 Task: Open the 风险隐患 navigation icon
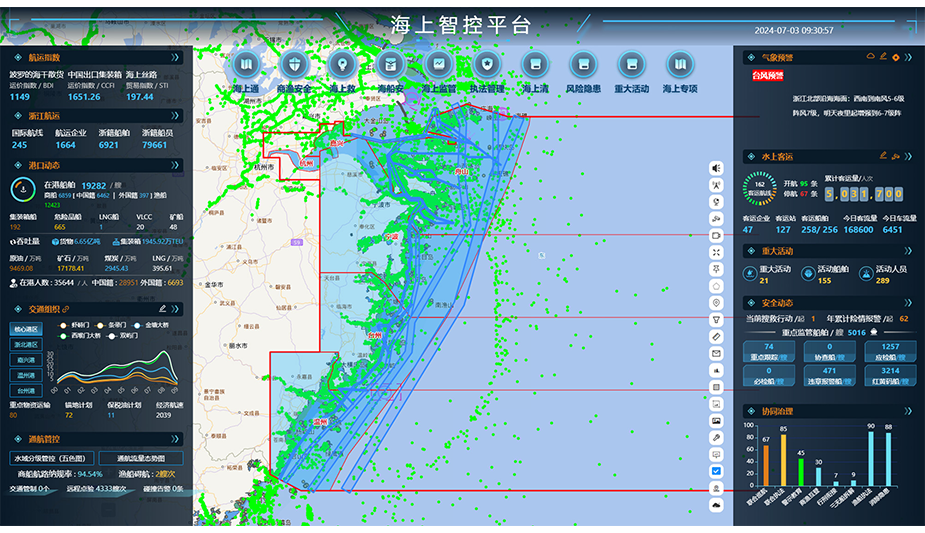tap(583, 65)
